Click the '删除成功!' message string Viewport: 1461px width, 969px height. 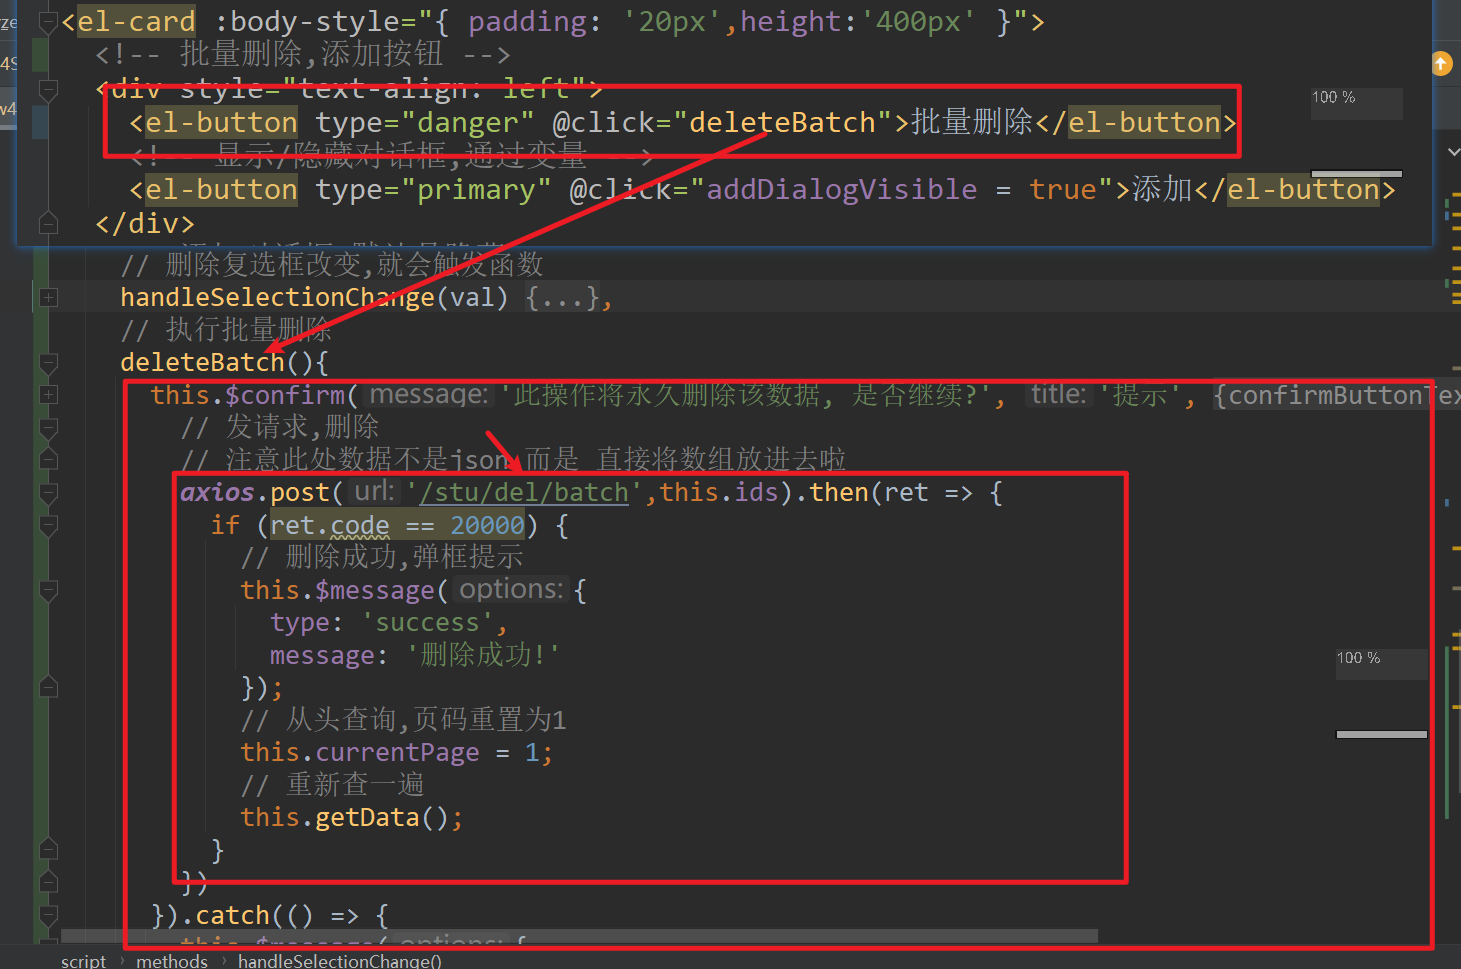[x=483, y=655]
